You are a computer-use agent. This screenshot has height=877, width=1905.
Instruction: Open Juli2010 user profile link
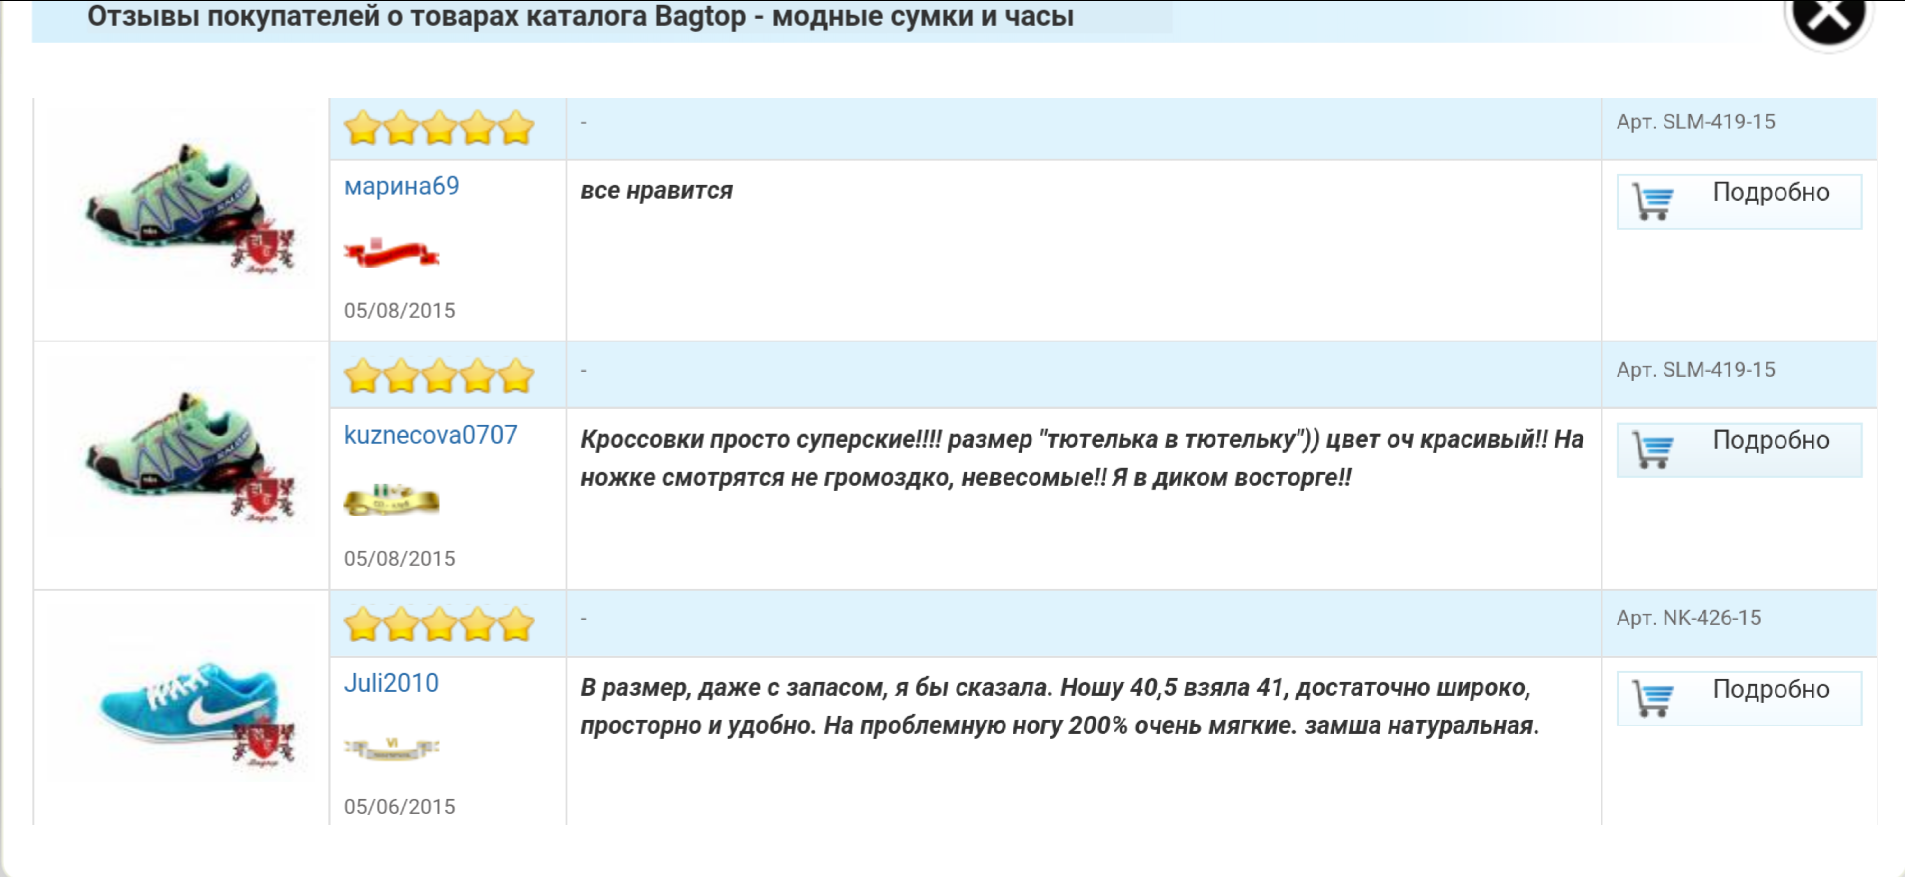click(x=391, y=683)
